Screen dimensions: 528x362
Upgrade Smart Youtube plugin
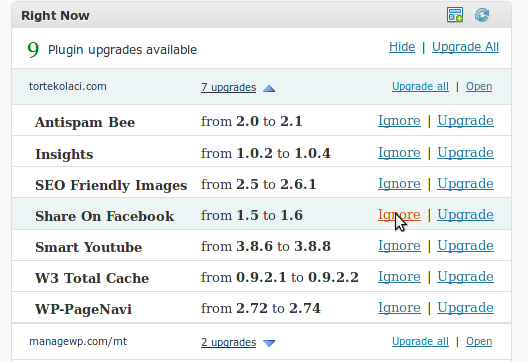[x=465, y=246]
